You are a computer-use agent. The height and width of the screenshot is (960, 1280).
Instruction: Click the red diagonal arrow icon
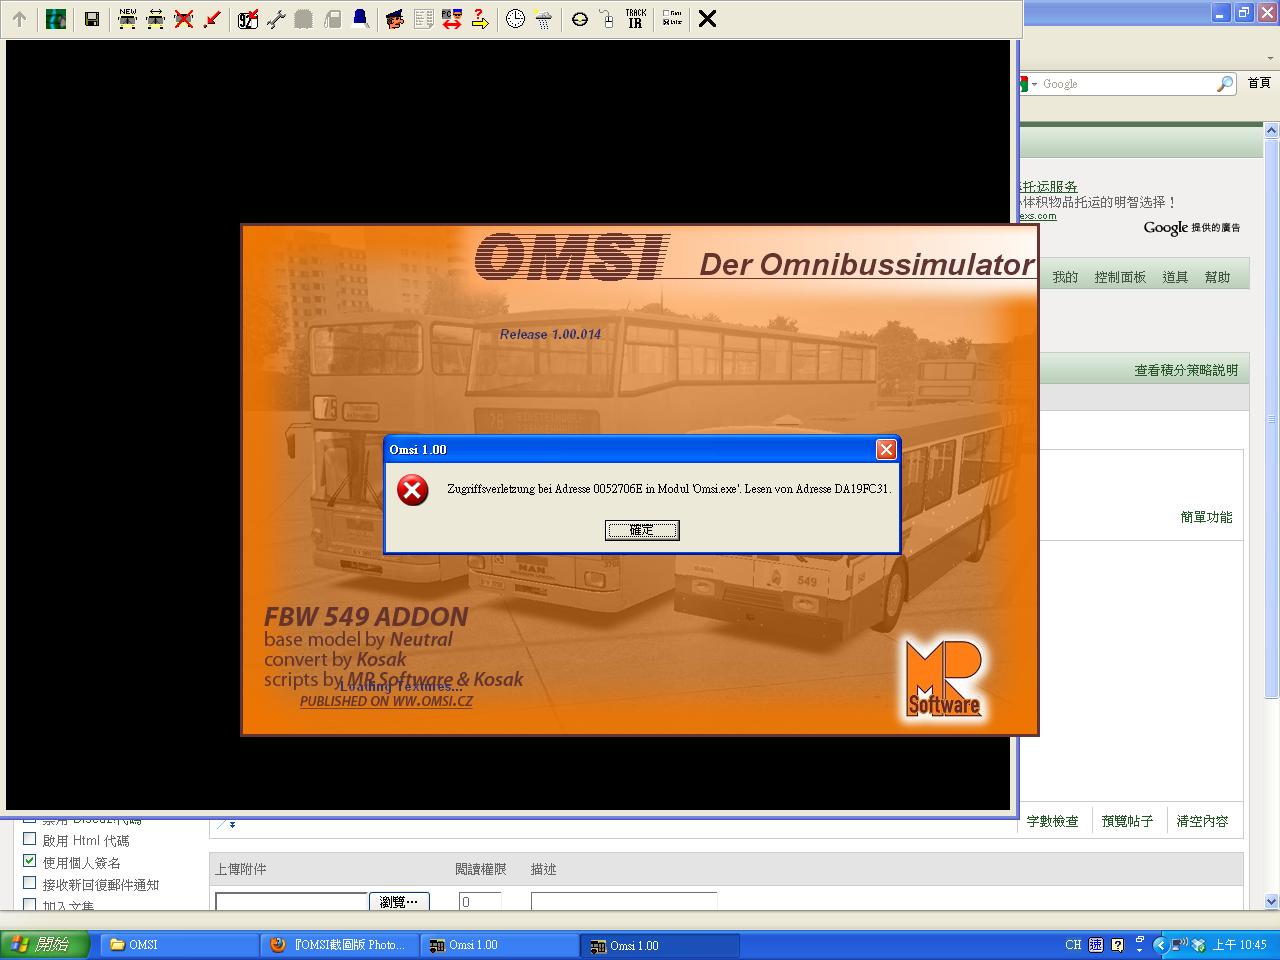(212, 19)
